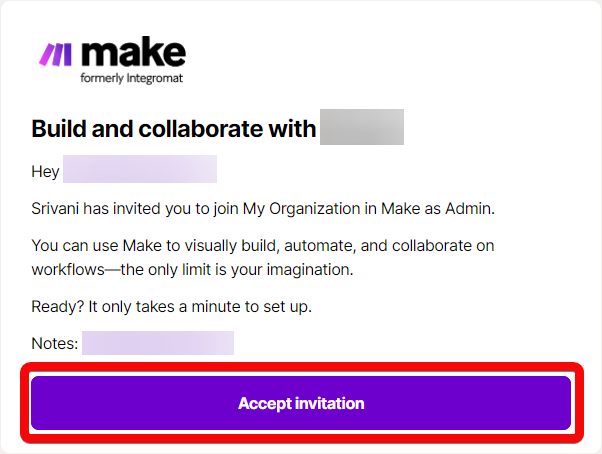Click the name "Srivani" in the invitation
Viewport: 602px width, 454px height.
57,208
